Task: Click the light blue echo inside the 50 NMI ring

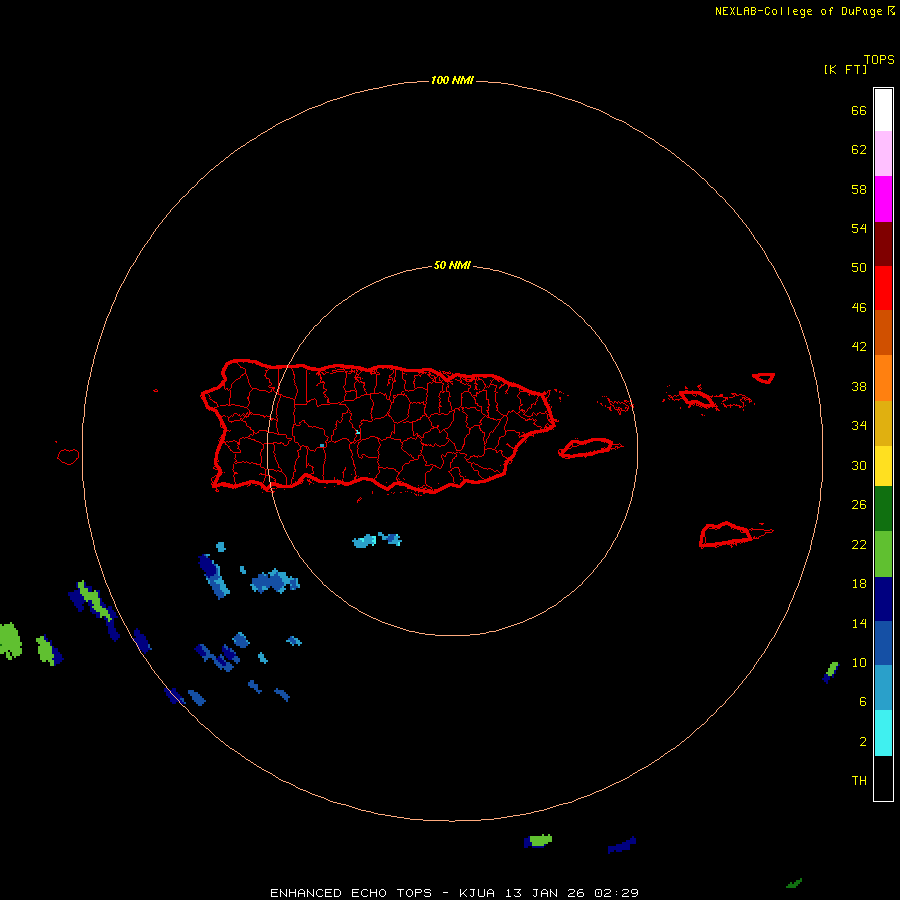Action: [377, 540]
